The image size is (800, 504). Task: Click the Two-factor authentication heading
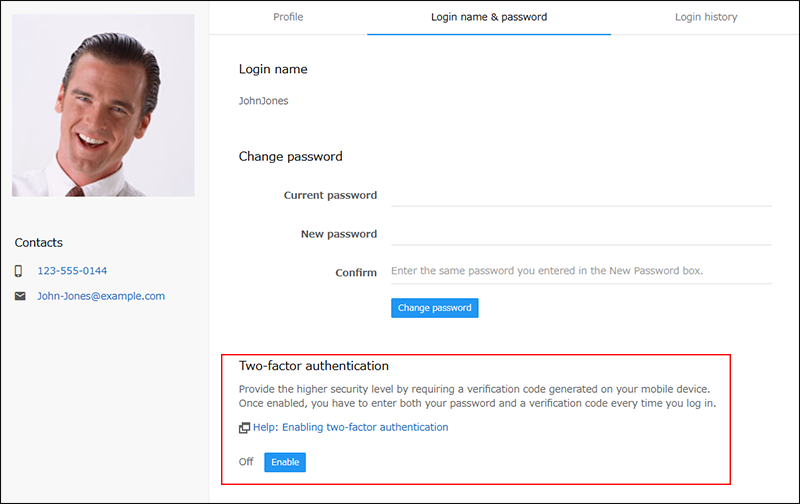(314, 366)
